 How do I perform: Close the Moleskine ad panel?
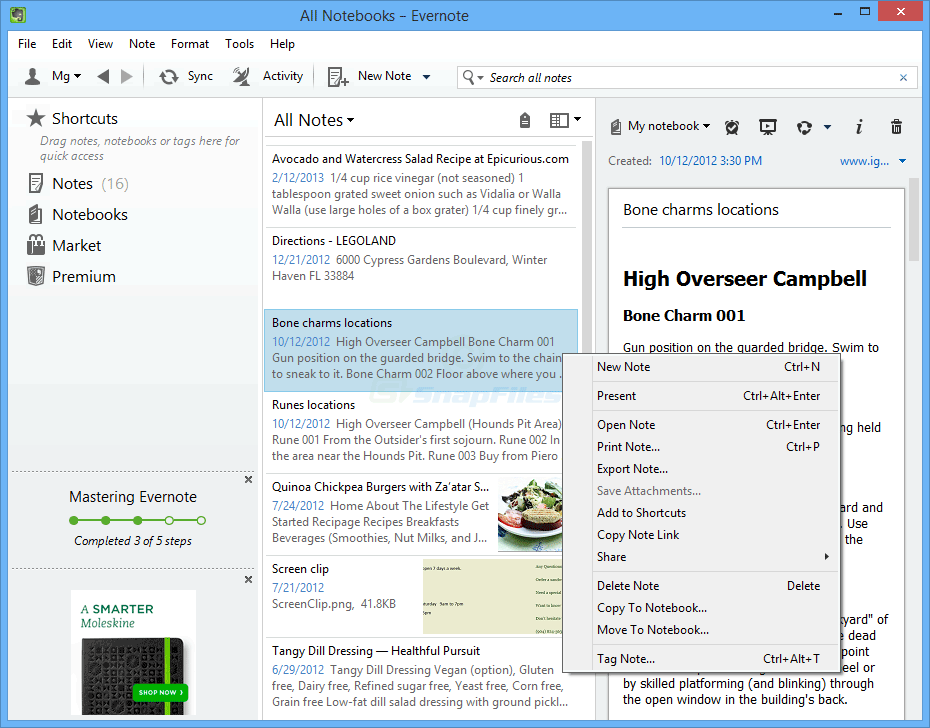(249, 579)
